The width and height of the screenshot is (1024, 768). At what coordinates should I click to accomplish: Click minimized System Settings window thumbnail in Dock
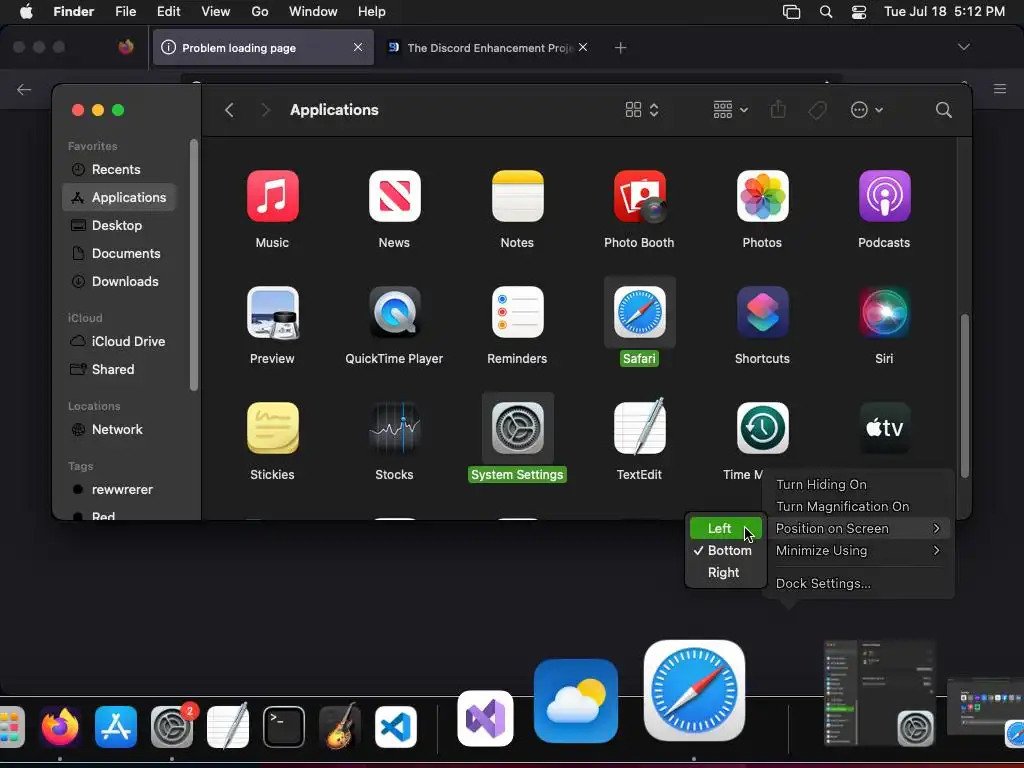(x=879, y=693)
